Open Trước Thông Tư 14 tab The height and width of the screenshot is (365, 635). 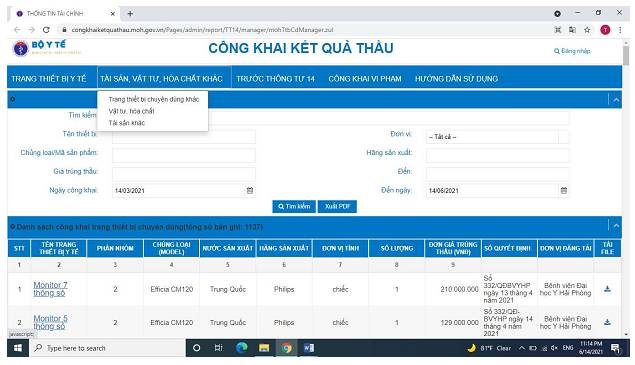tap(275, 79)
